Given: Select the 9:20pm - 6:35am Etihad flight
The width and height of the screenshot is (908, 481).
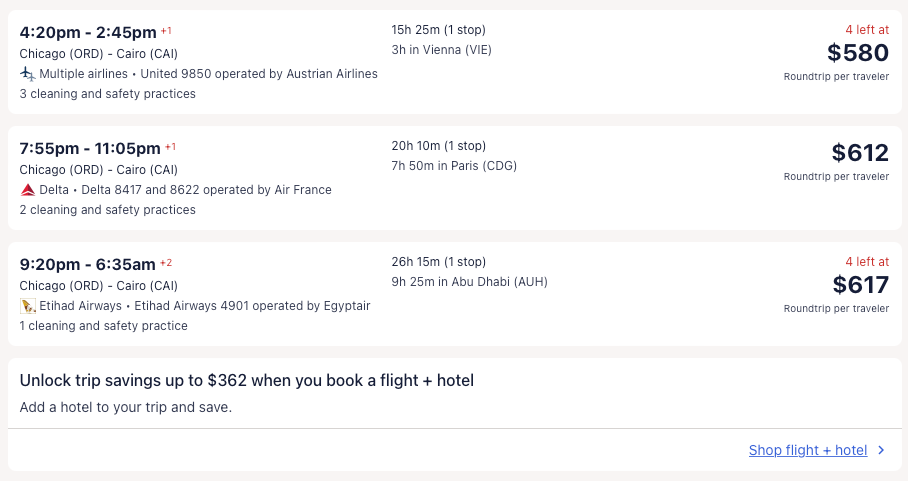Looking at the screenshot, I should 87,264.
